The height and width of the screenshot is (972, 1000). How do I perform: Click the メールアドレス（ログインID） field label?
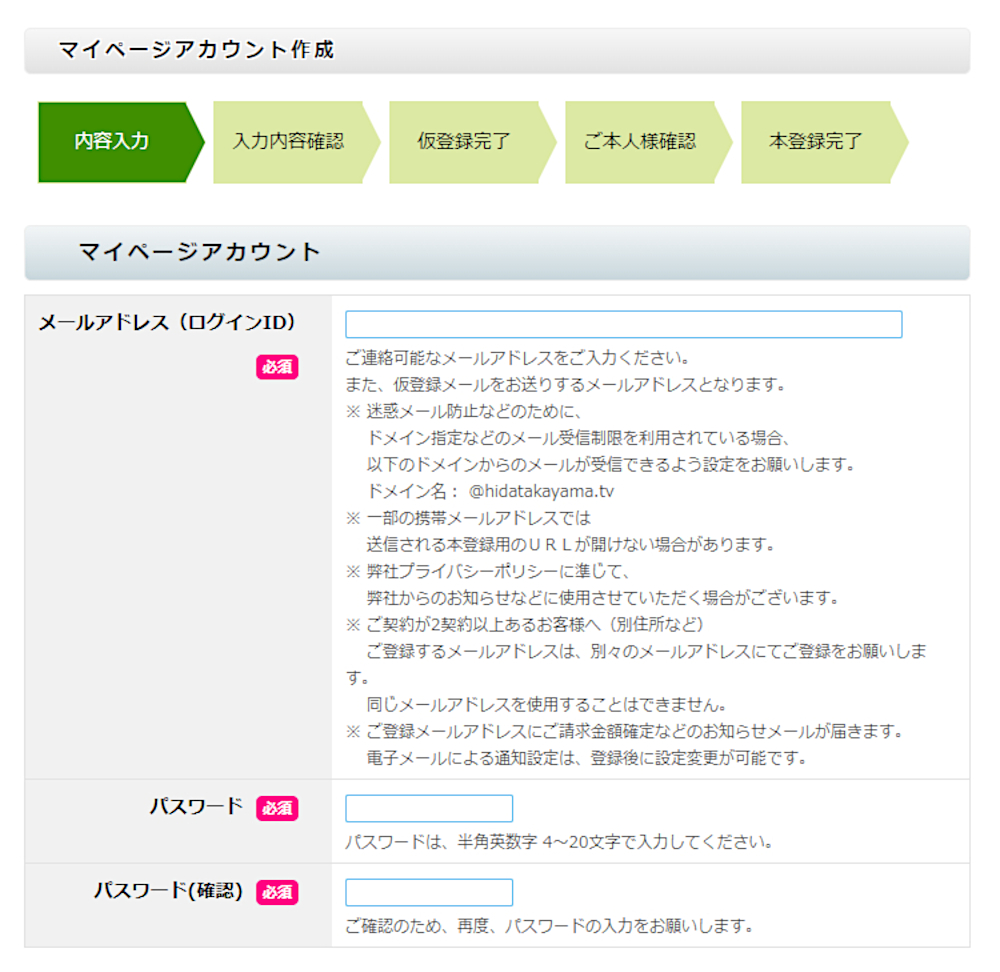click(x=167, y=323)
